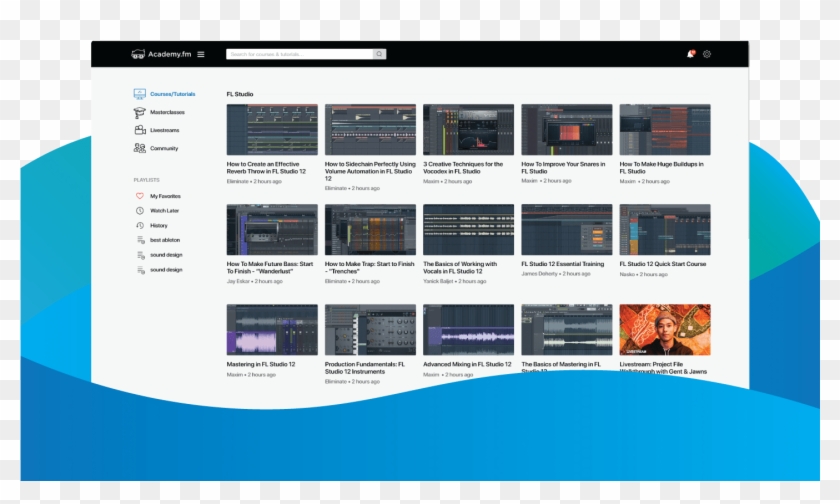
Task: Open Vocodex techniques thumbnail
Action: (x=468, y=130)
